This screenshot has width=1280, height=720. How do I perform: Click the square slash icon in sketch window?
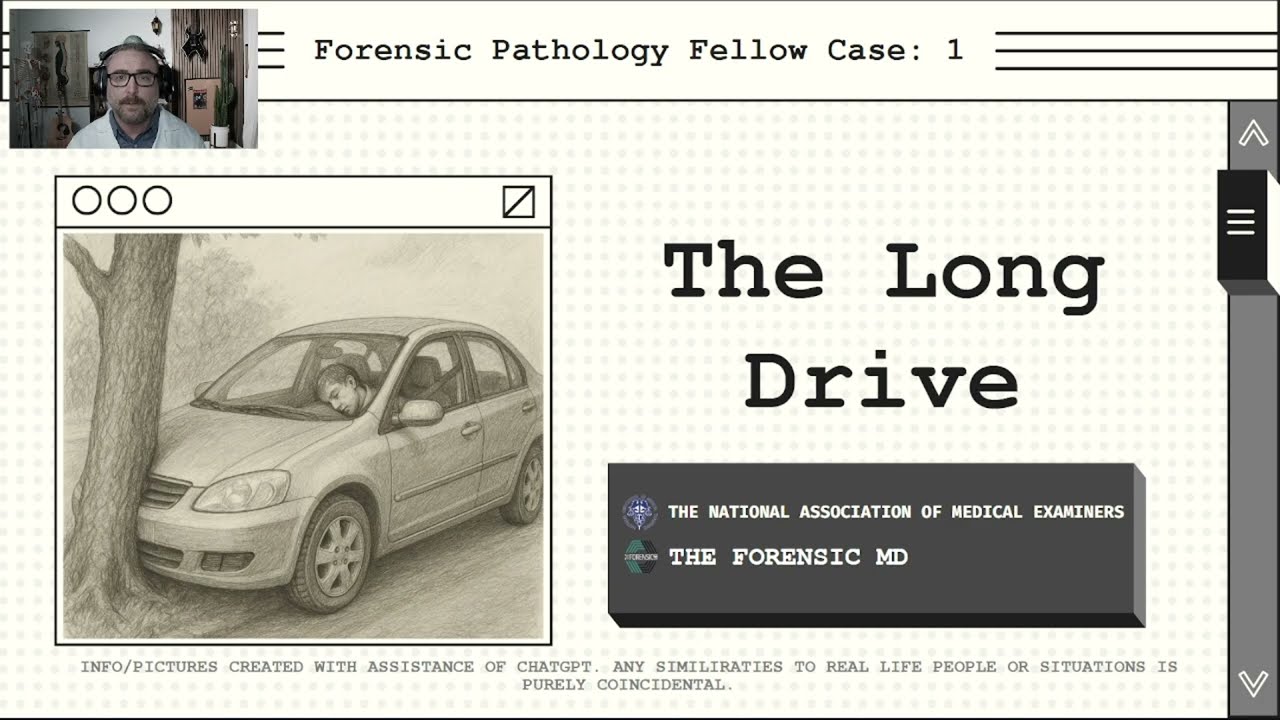tap(518, 202)
